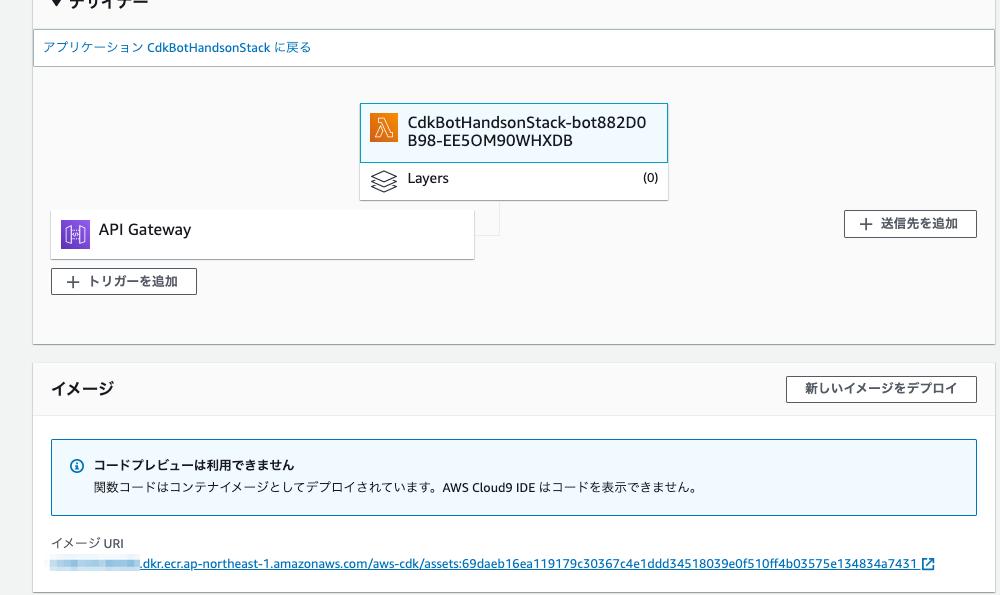
Task: Click the イメージ section heading
Action: (82, 388)
